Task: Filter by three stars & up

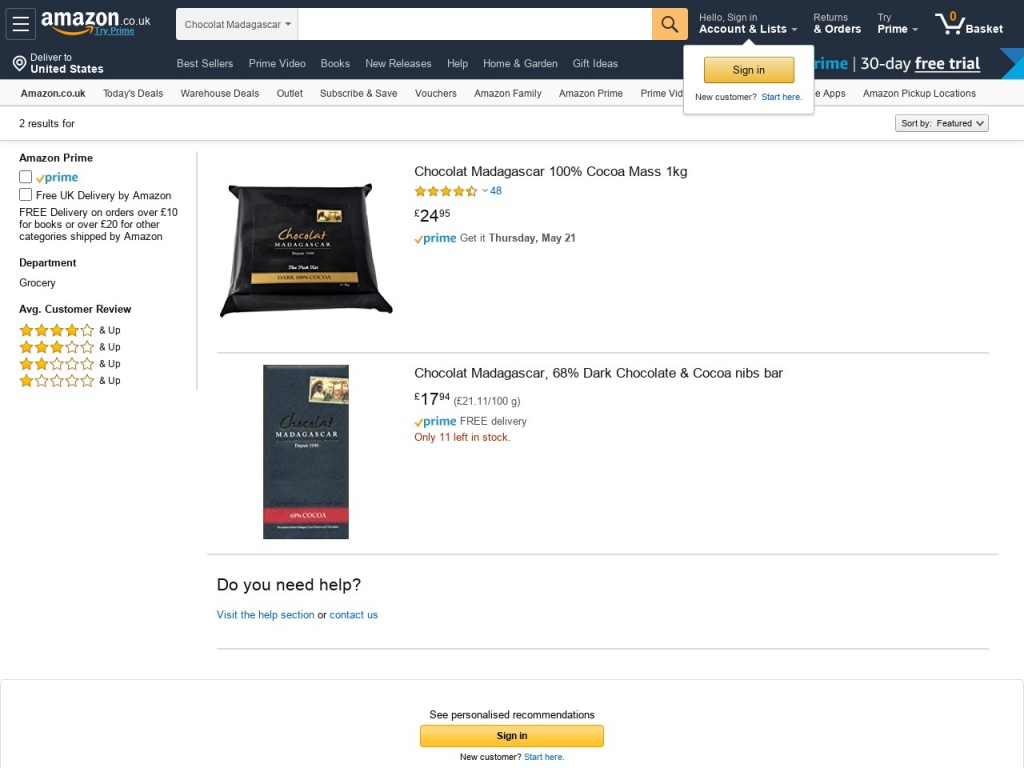Action: click(x=70, y=347)
